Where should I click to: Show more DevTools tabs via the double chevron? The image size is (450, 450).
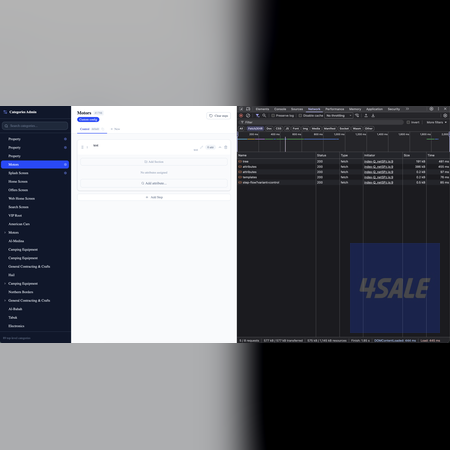[407, 109]
